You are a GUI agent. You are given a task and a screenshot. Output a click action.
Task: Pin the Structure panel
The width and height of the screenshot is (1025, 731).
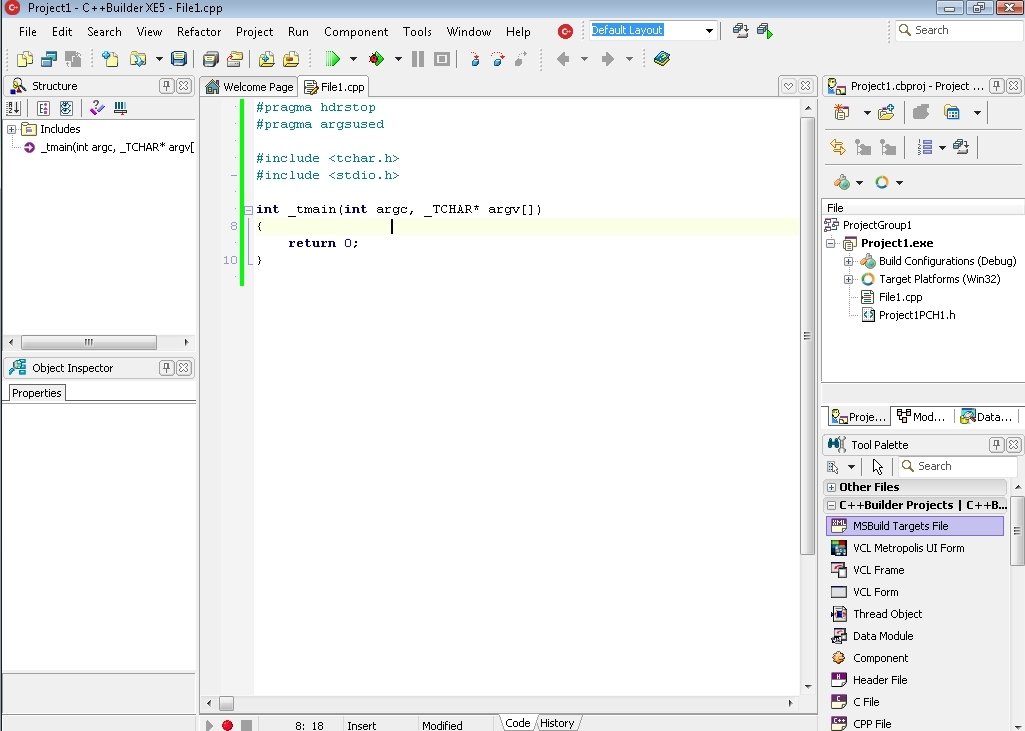[167, 86]
